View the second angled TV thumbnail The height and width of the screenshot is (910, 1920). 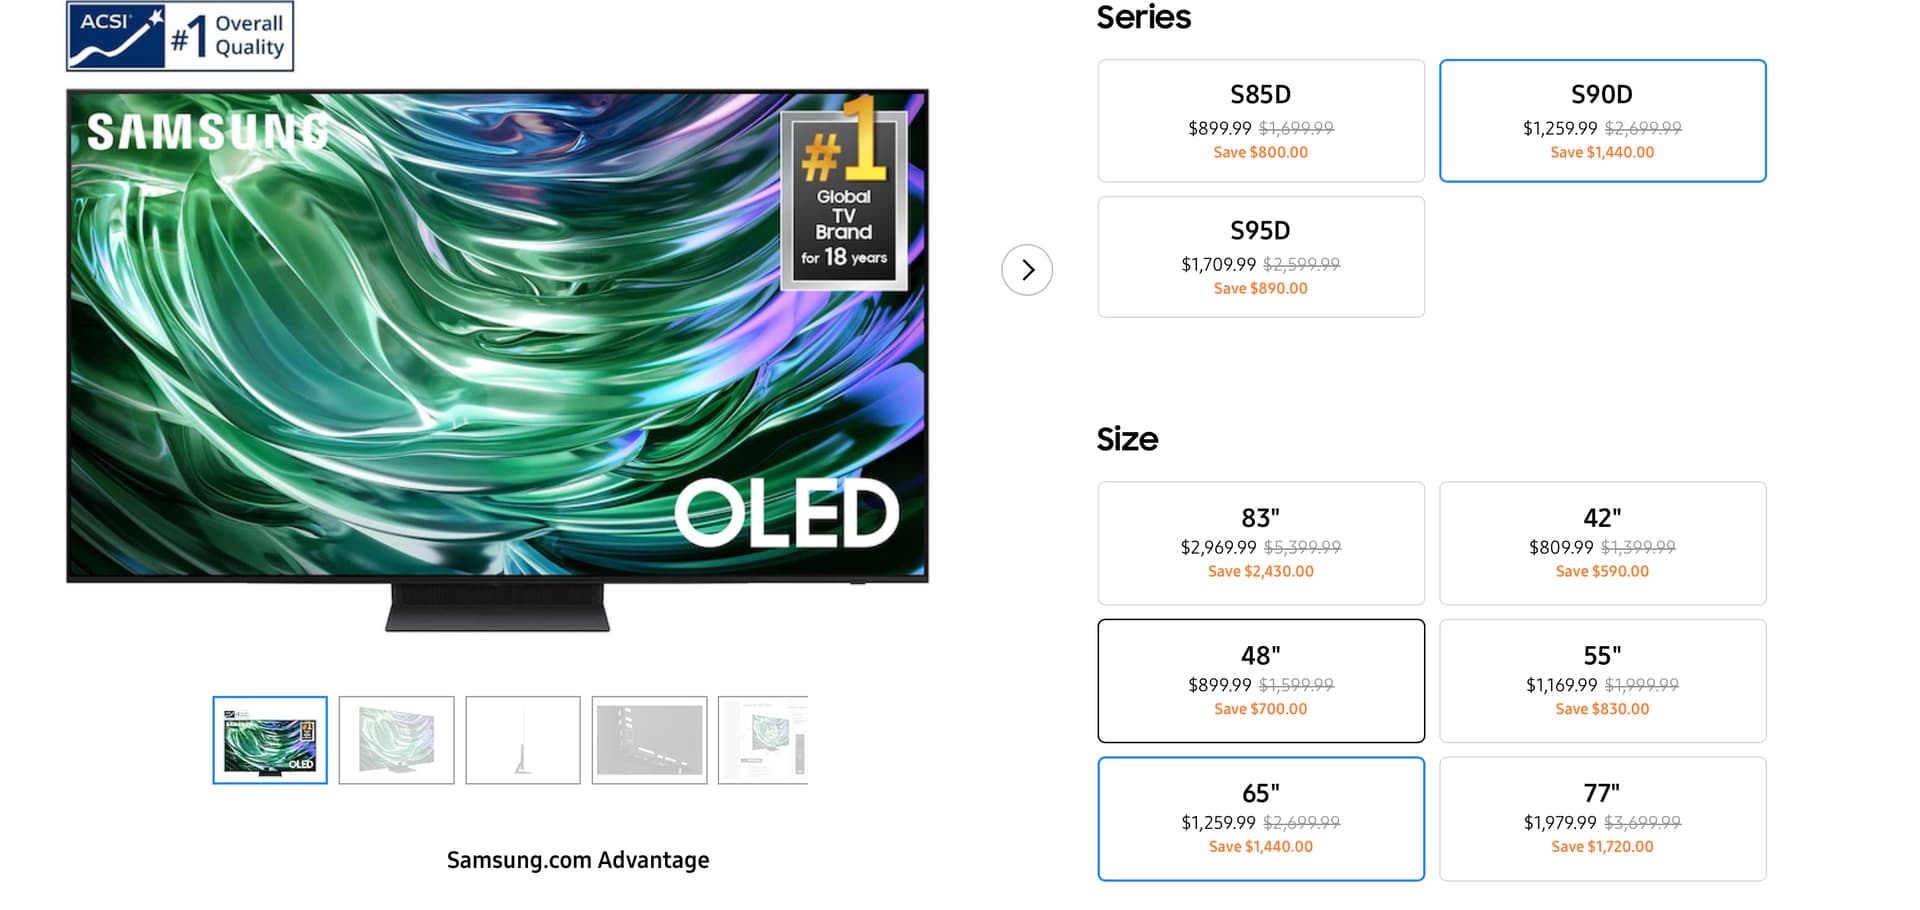[x=396, y=740]
